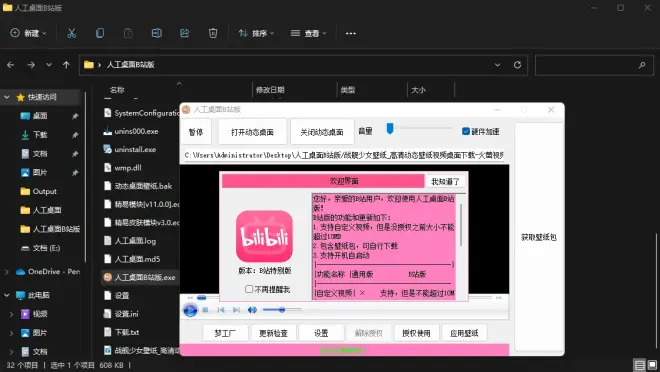Open 下载 in quick access sidebar
Viewport: 660px width, 372px height.
(x=40, y=135)
